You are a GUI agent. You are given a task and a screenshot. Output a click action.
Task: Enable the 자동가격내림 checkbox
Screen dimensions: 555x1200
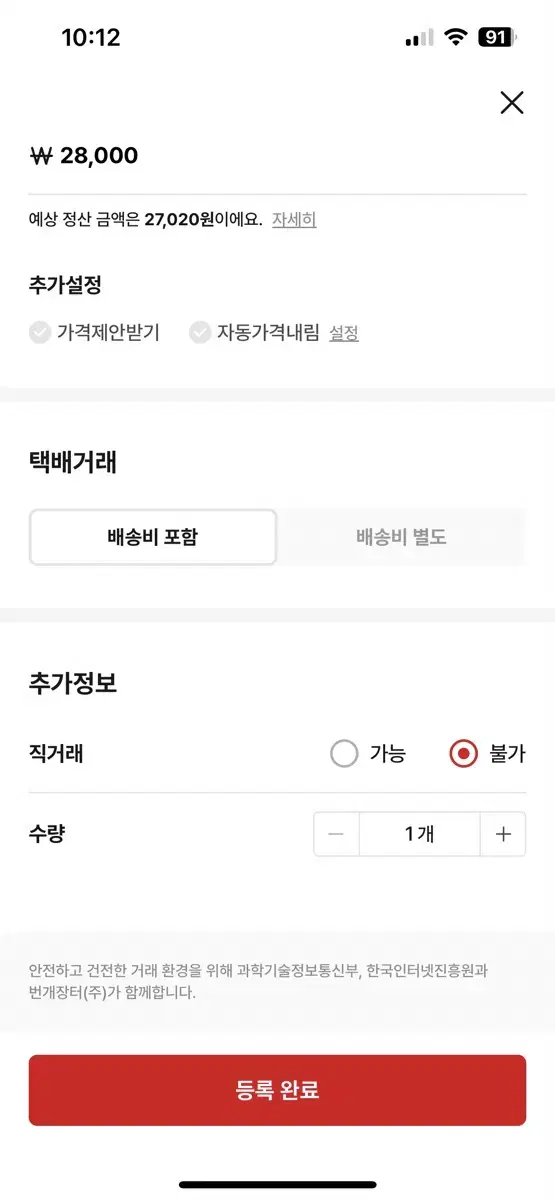pos(200,333)
